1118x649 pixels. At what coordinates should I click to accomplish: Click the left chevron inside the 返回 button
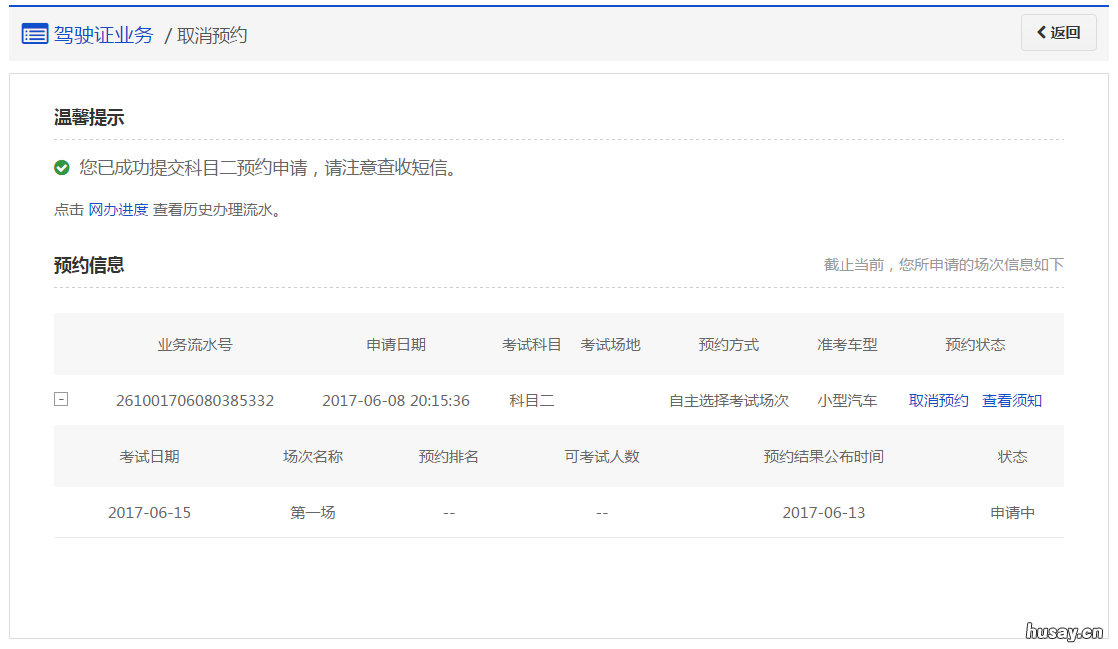[1043, 32]
